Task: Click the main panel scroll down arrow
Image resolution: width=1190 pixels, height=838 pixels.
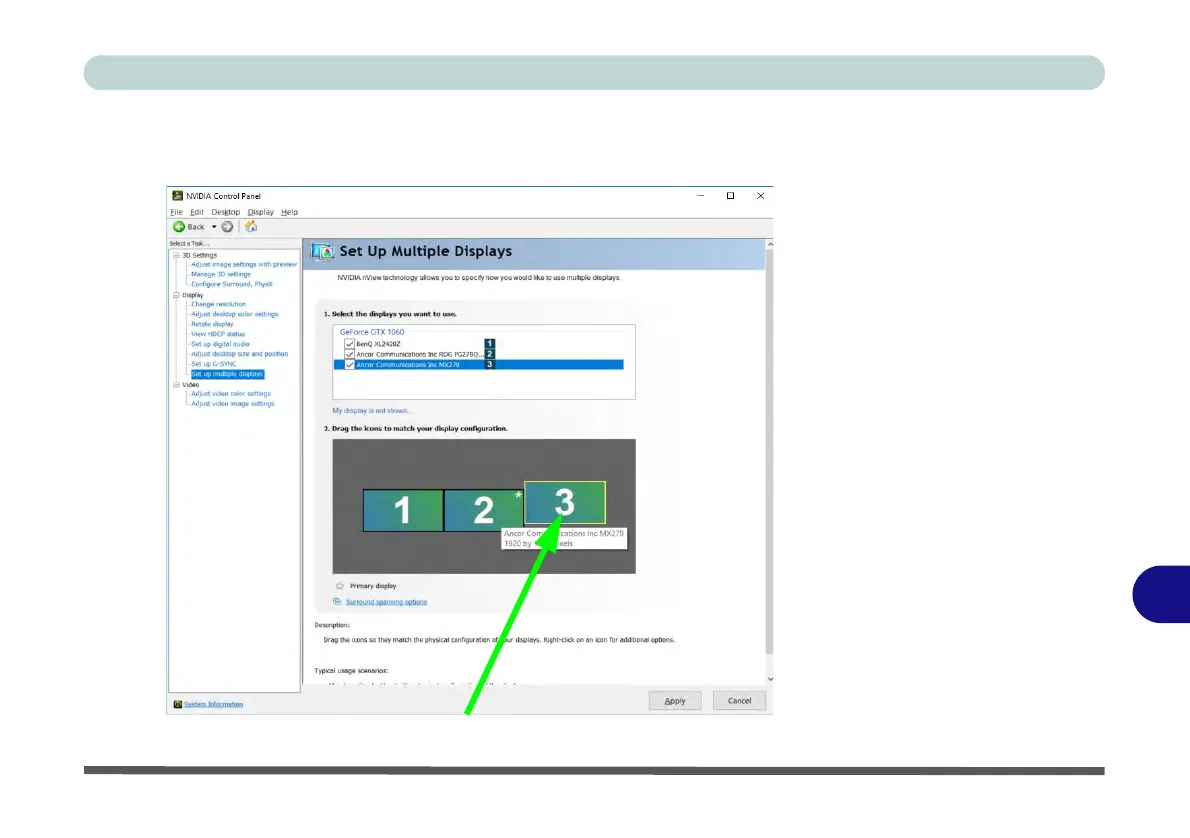Action: (770, 679)
